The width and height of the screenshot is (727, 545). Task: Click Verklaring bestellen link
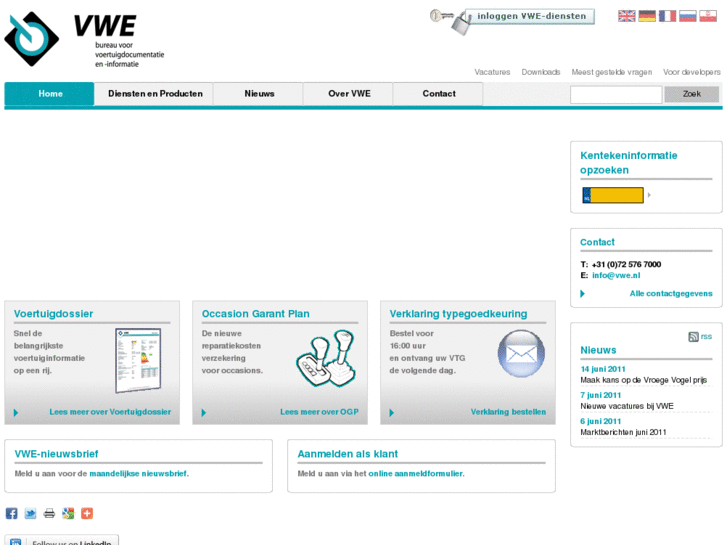[508, 412]
